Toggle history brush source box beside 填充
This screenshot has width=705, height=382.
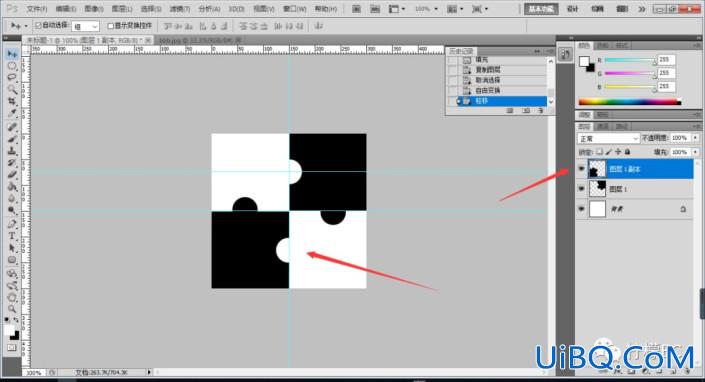click(x=452, y=60)
